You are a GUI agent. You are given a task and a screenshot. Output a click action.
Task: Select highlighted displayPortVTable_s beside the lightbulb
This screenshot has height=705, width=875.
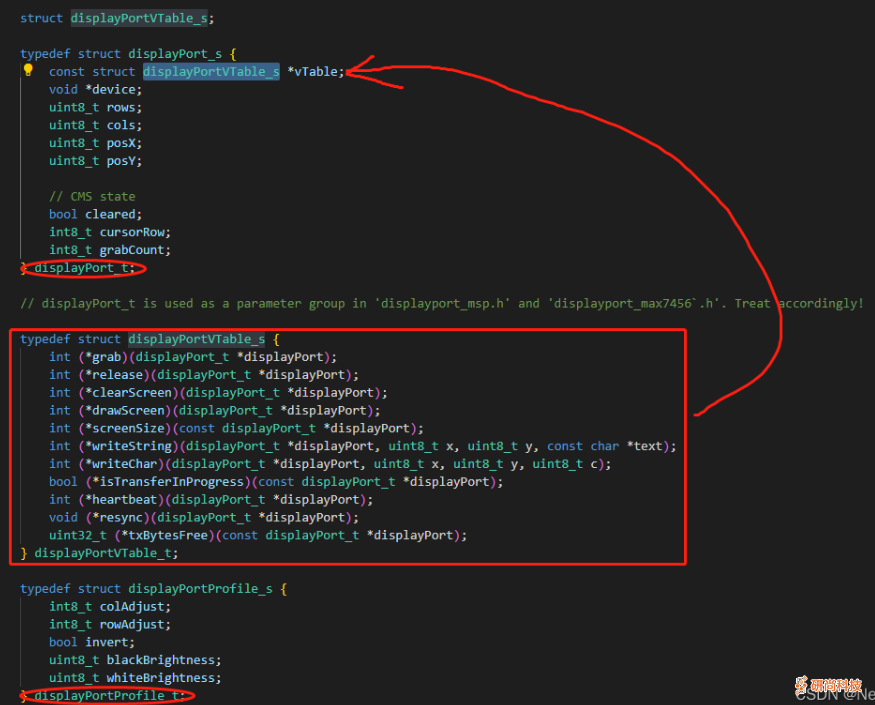click(x=211, y=72)
